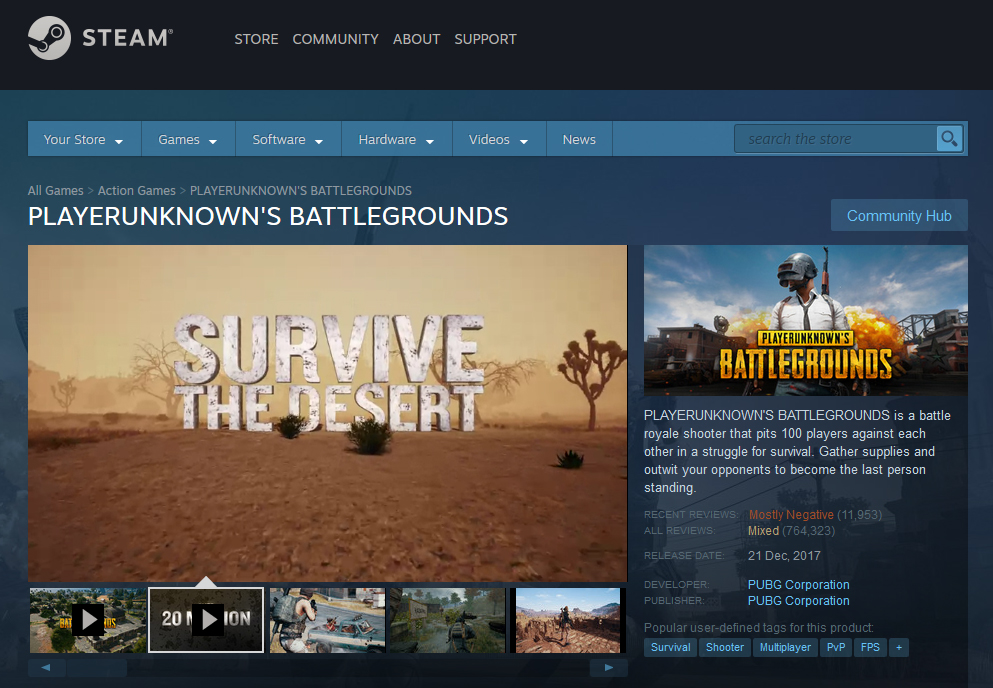The height and width of the screenshot is (688, 993).
Task: Click the thumbnail strip scrollbar handle
Action: point(97,667)
